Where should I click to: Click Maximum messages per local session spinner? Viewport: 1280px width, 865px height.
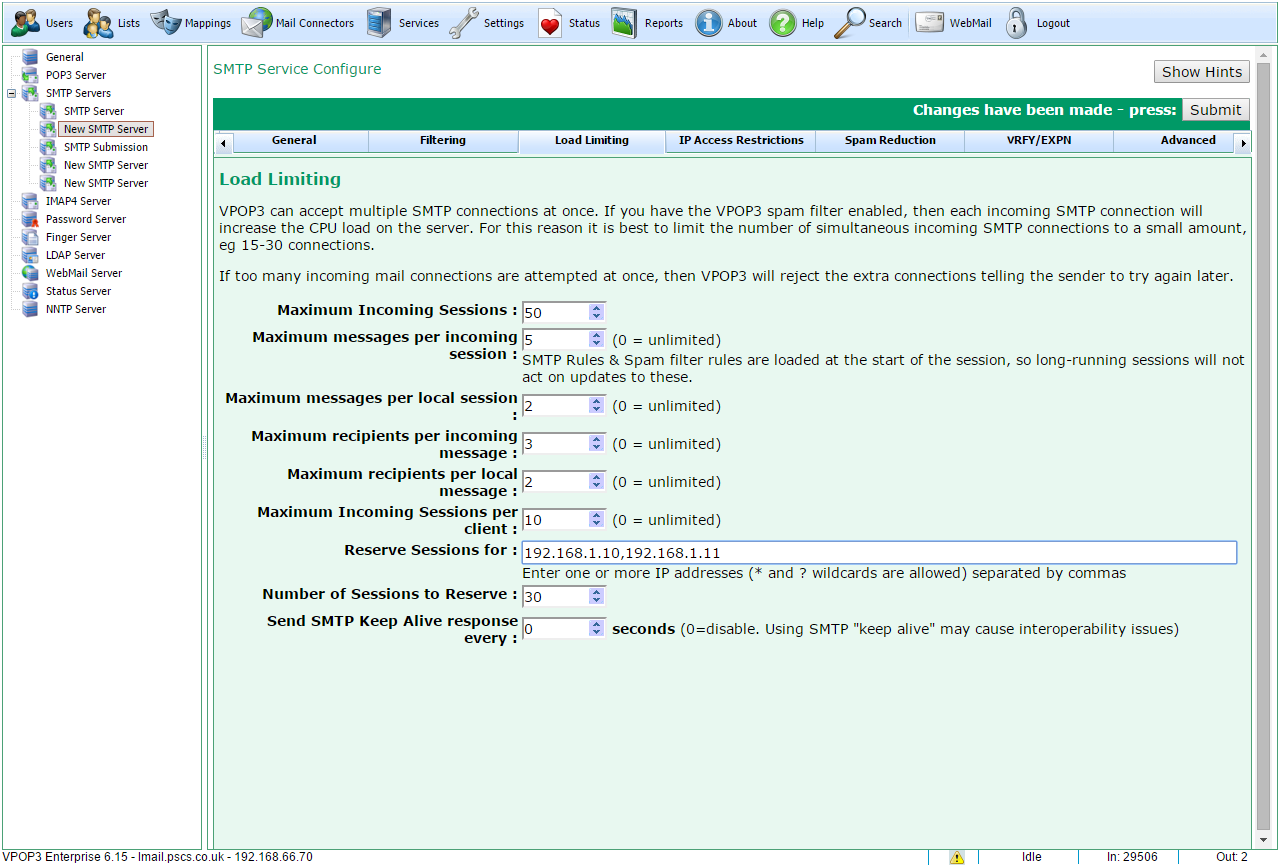(x=597, y=405)
